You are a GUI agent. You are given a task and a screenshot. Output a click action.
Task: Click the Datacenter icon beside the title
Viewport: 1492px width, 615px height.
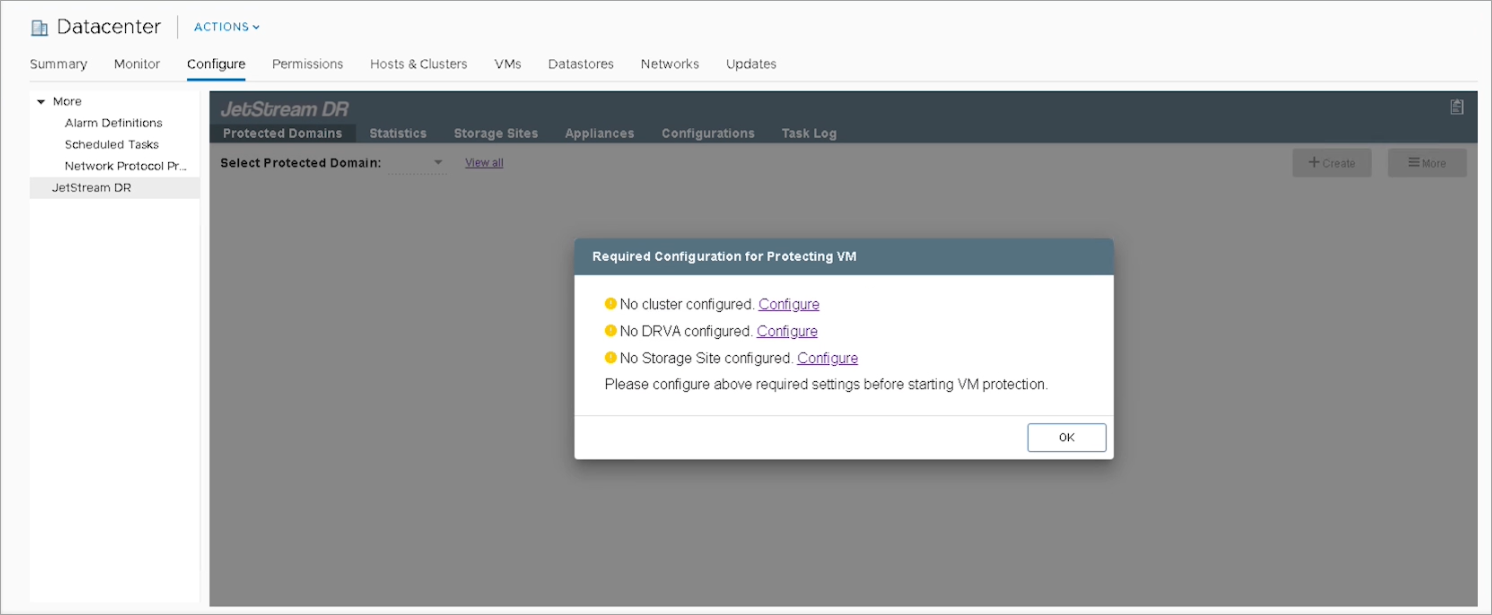pos(40,28)
